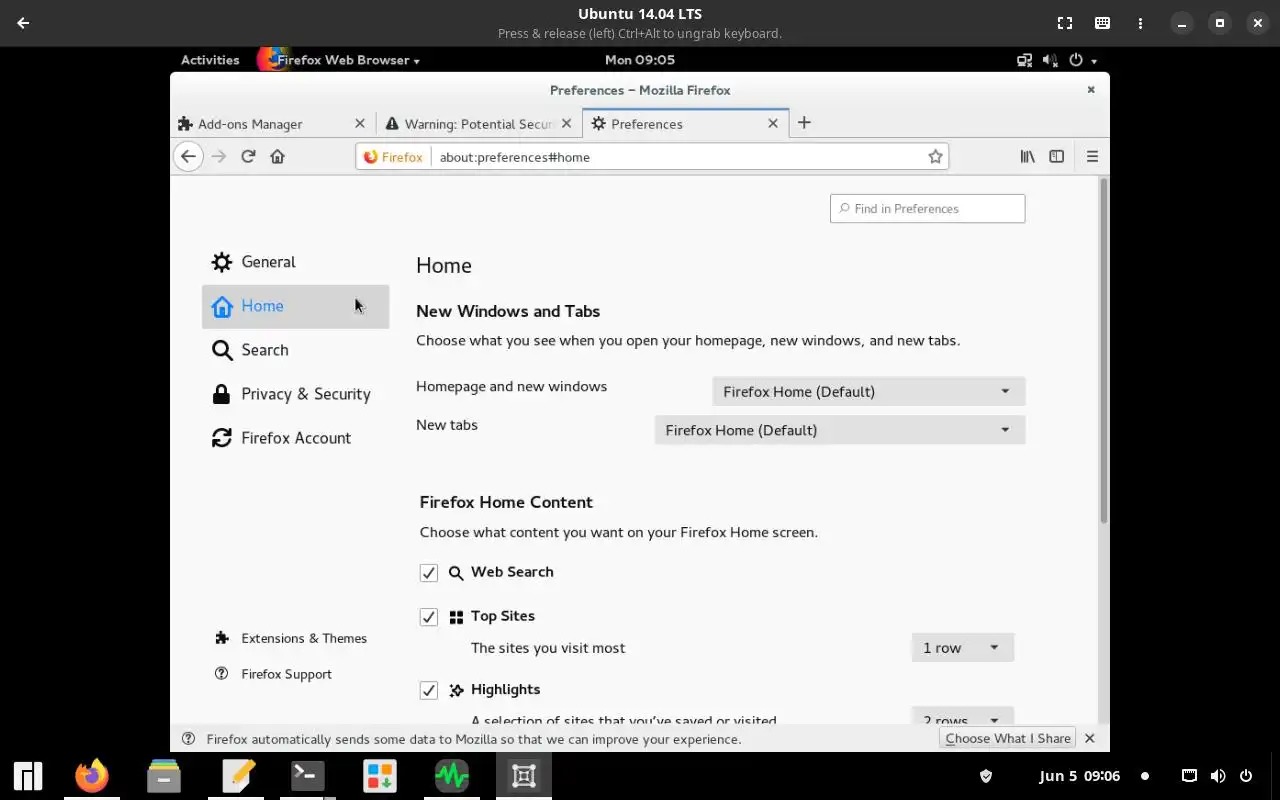Open Privacy & Security category
Screen dimensions: 1280x800
click(x=295, y=394)
